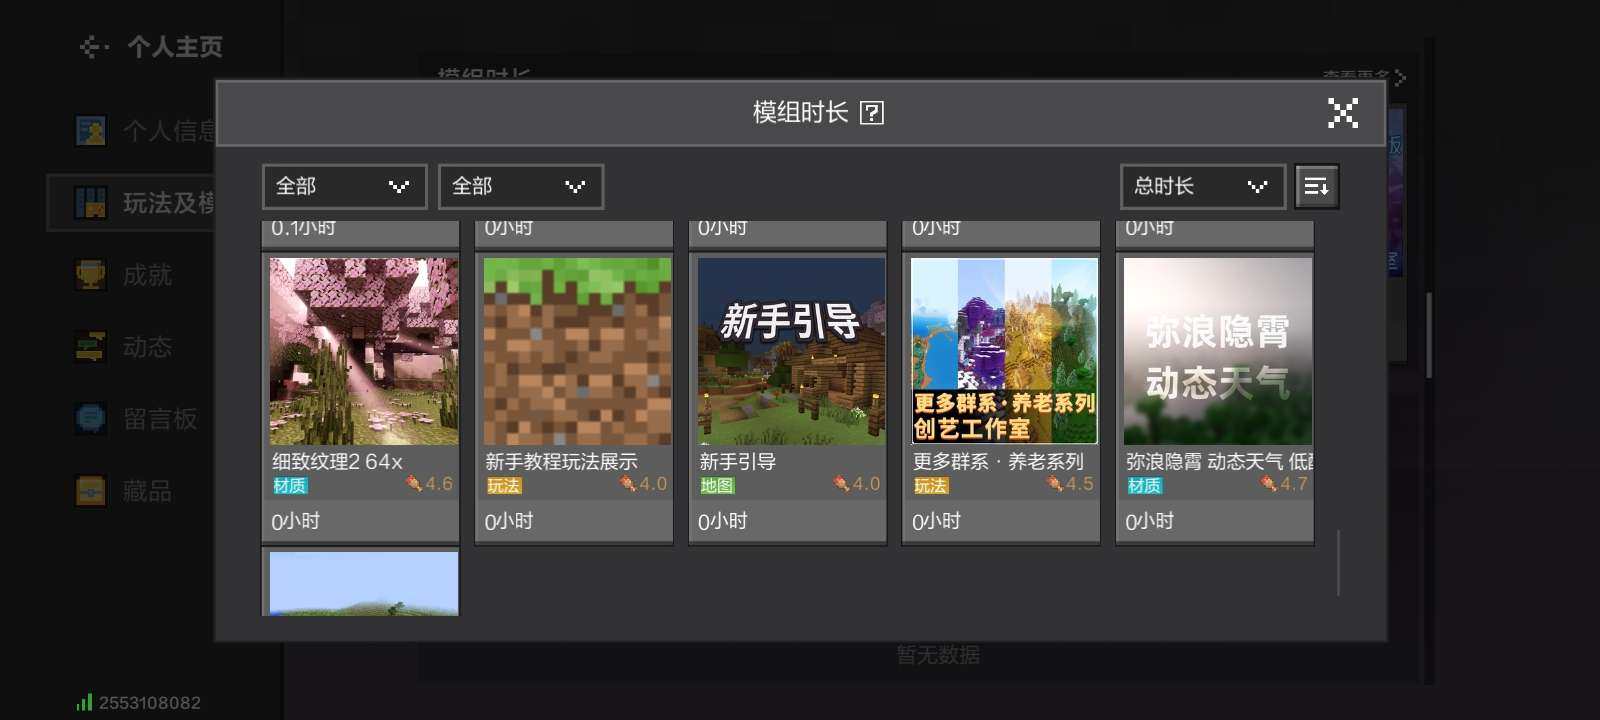The height and width of the screenshot is (720, 1600).
Task: Open the 新手引导 map thumbnail
Action: coord(791,351)
